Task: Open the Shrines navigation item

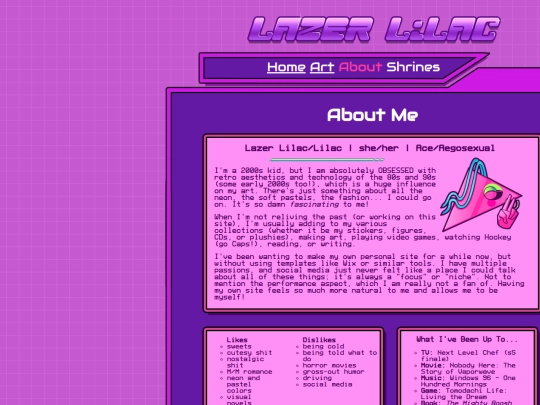Action: [x=413, y=67]
